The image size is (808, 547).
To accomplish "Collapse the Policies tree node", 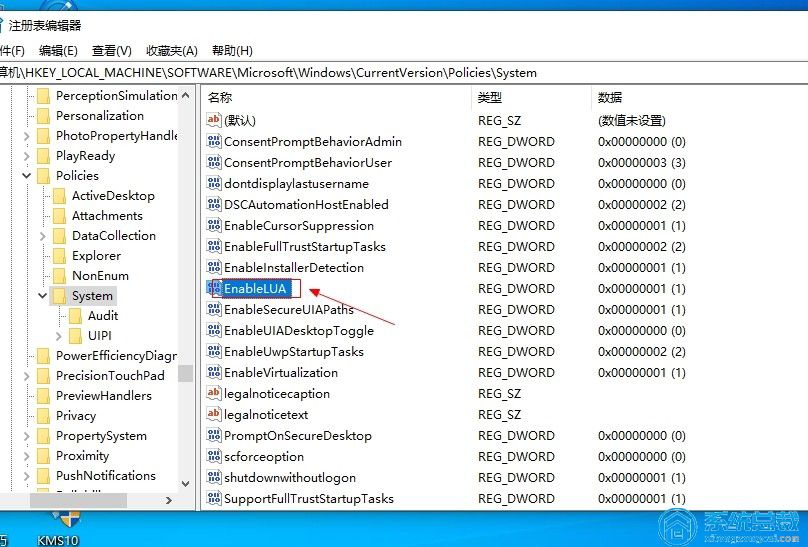I will point(27,176).
